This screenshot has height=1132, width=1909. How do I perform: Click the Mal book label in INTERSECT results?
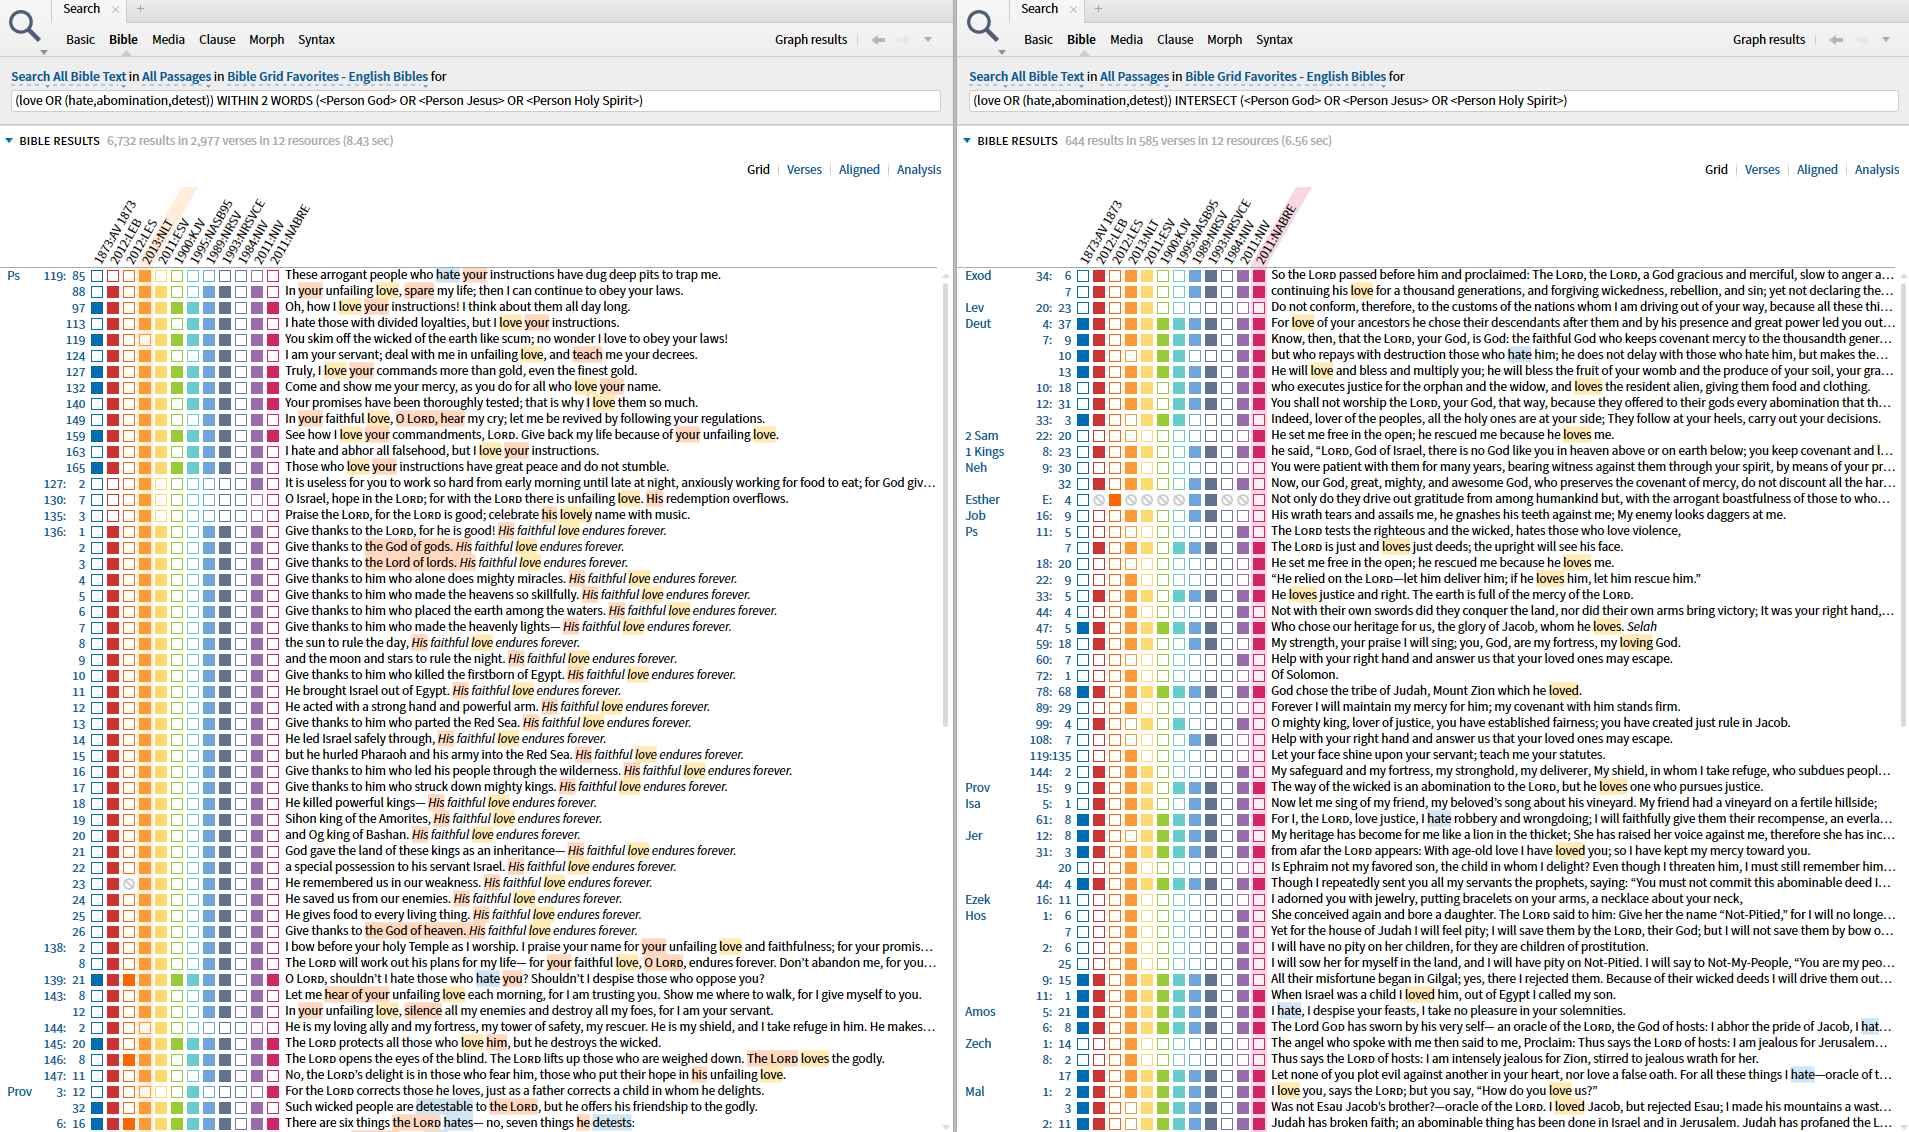coord(975,1092)
